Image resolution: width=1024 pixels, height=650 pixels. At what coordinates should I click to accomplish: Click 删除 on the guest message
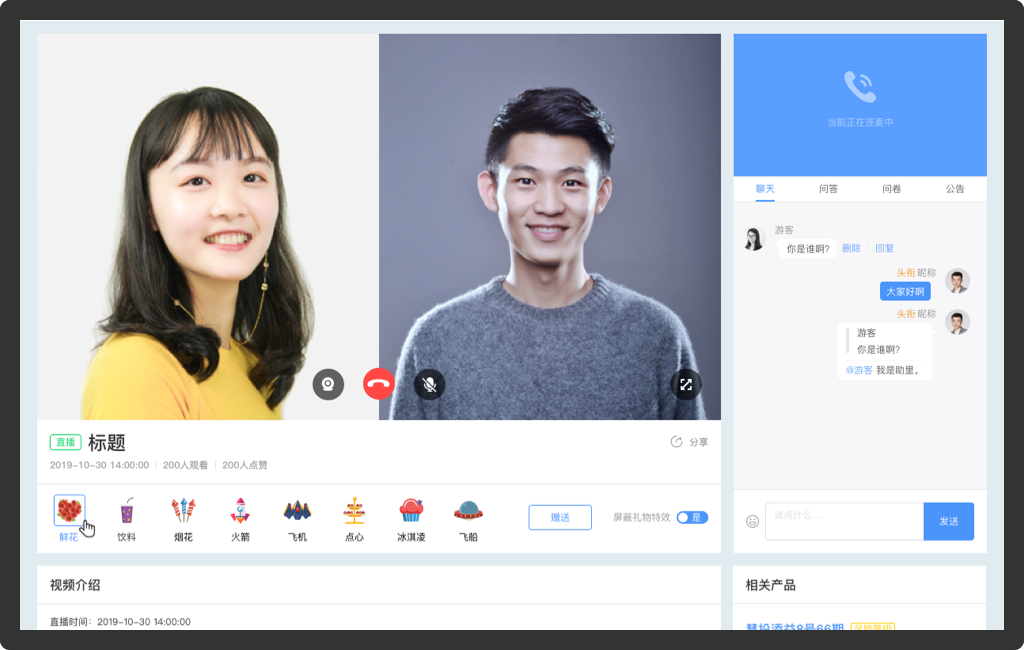[851, 248]
